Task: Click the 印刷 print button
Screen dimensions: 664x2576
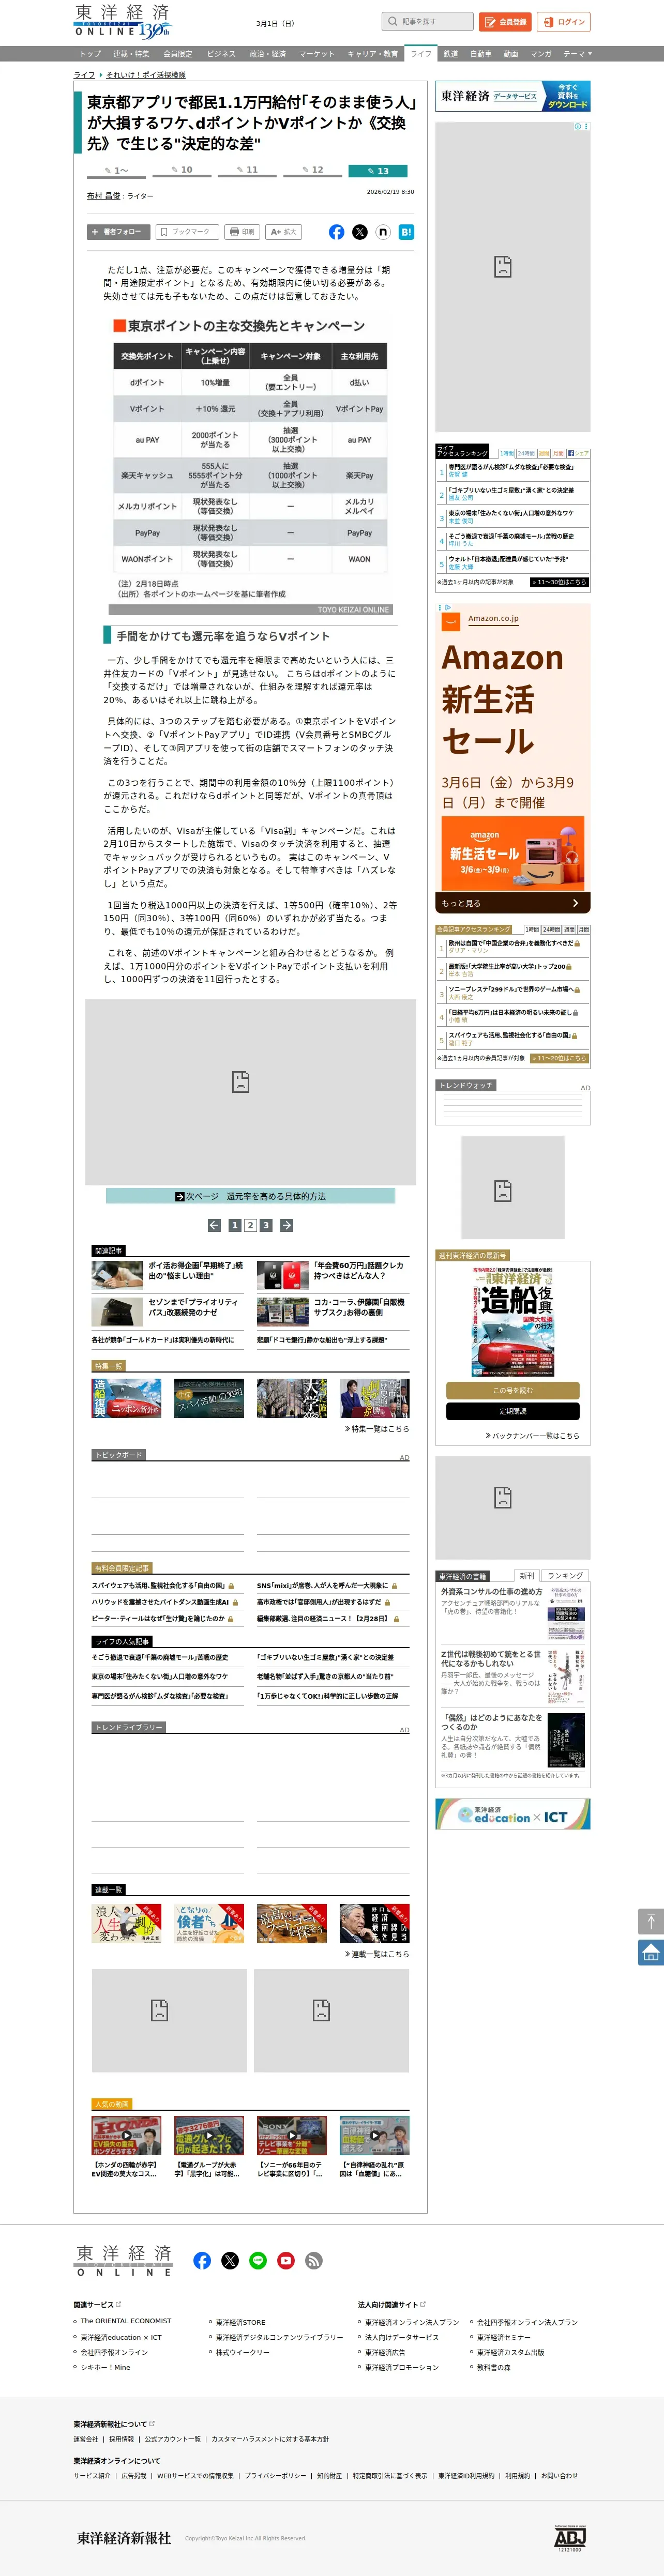Action: [242, 232]
